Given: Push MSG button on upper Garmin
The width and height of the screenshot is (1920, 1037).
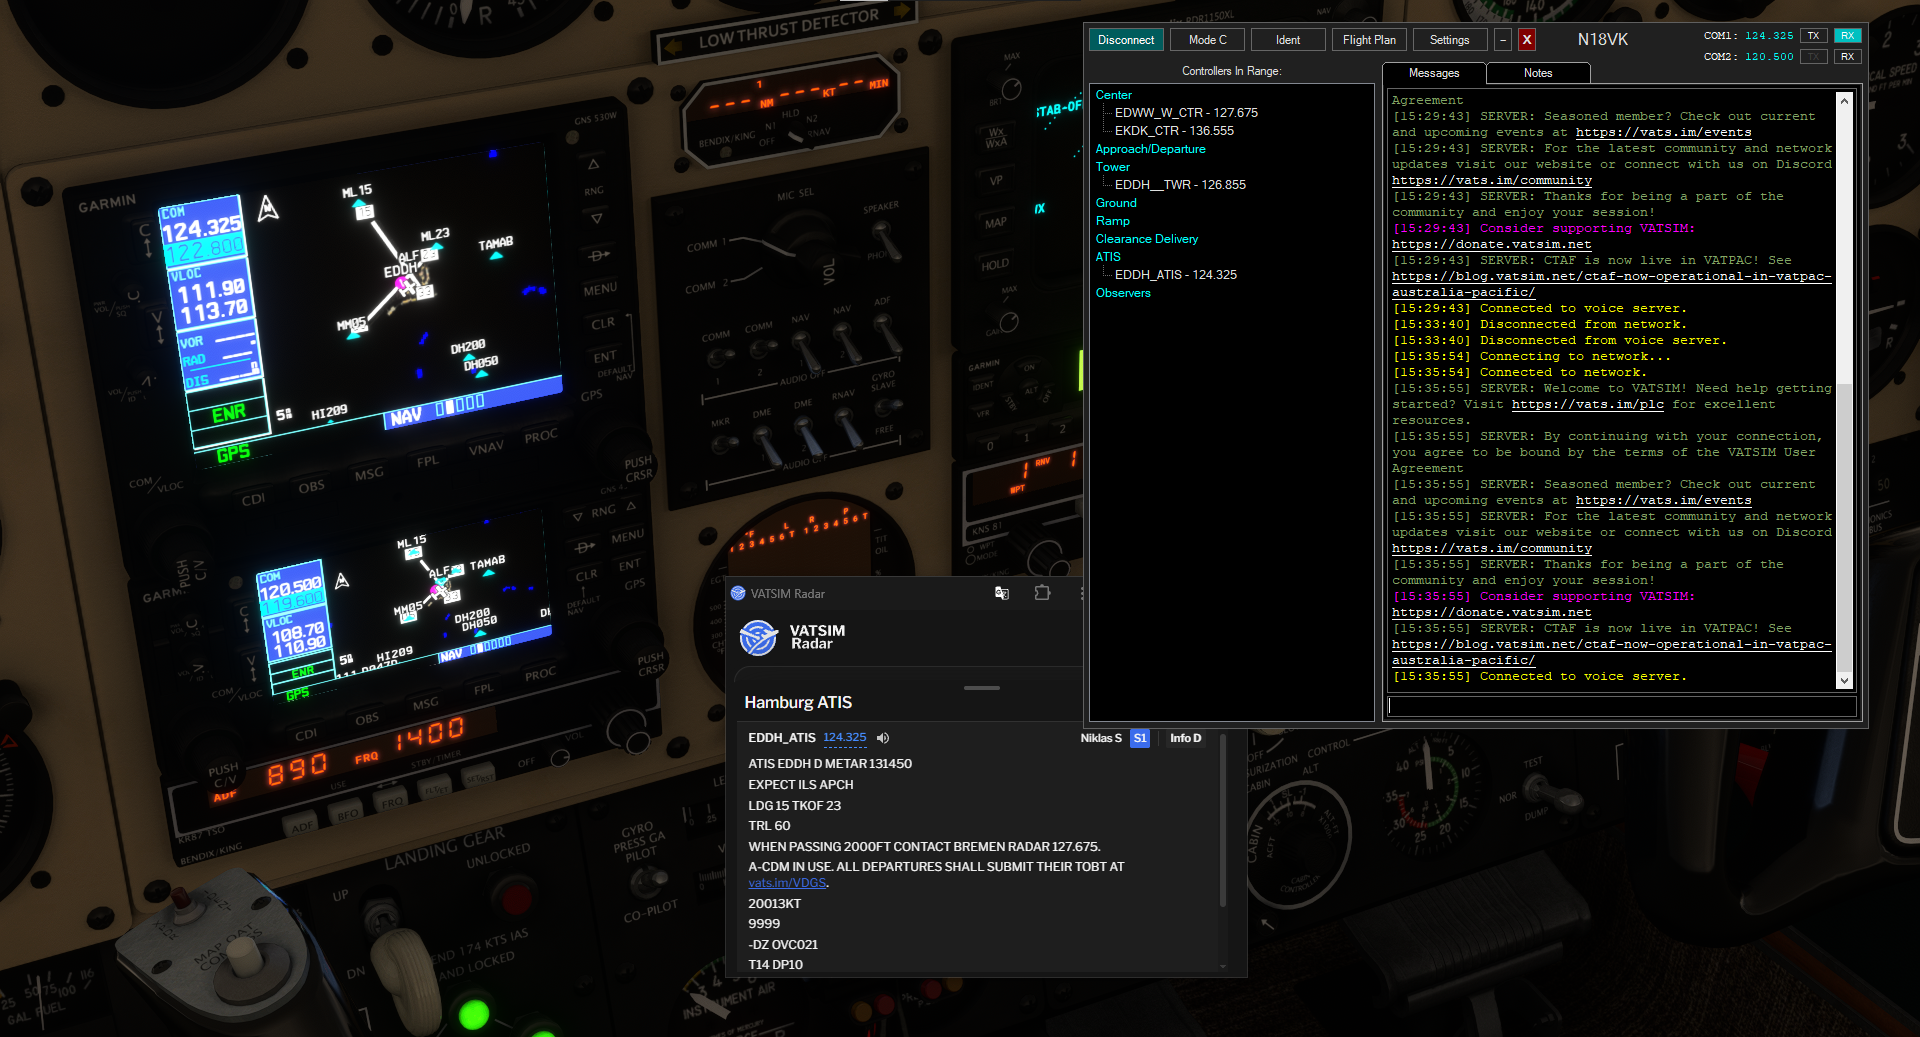Looking at the screenshot, I should point(369,474).
